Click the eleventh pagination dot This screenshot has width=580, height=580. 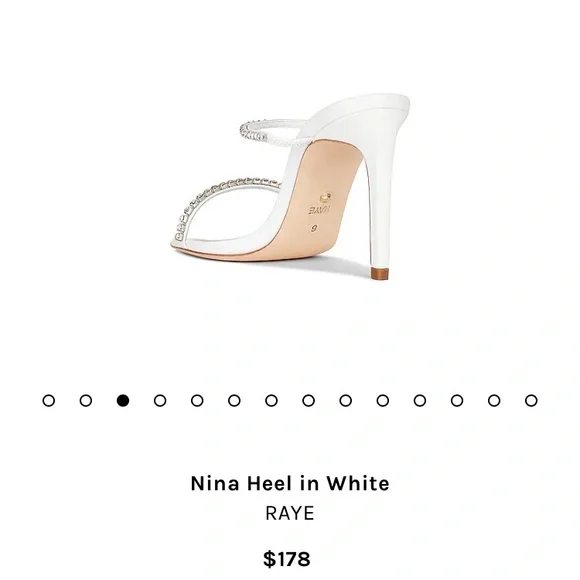pyautogui.click(x=420, y=401)
